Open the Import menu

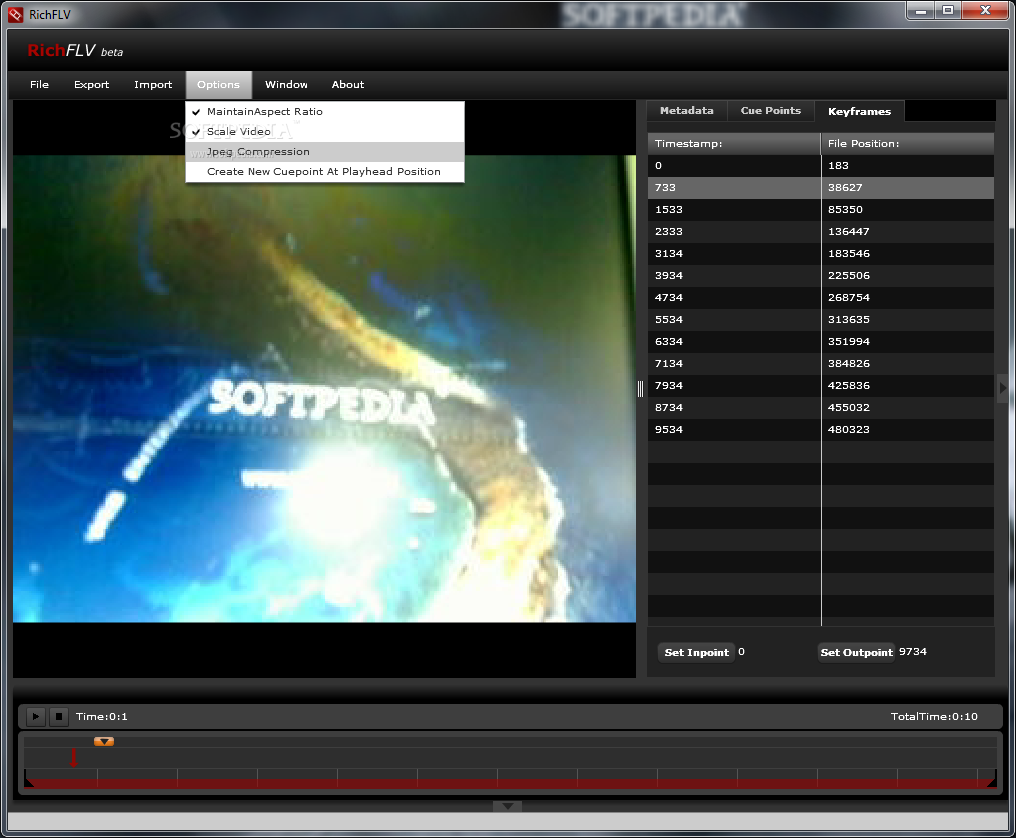coord(153,84)
